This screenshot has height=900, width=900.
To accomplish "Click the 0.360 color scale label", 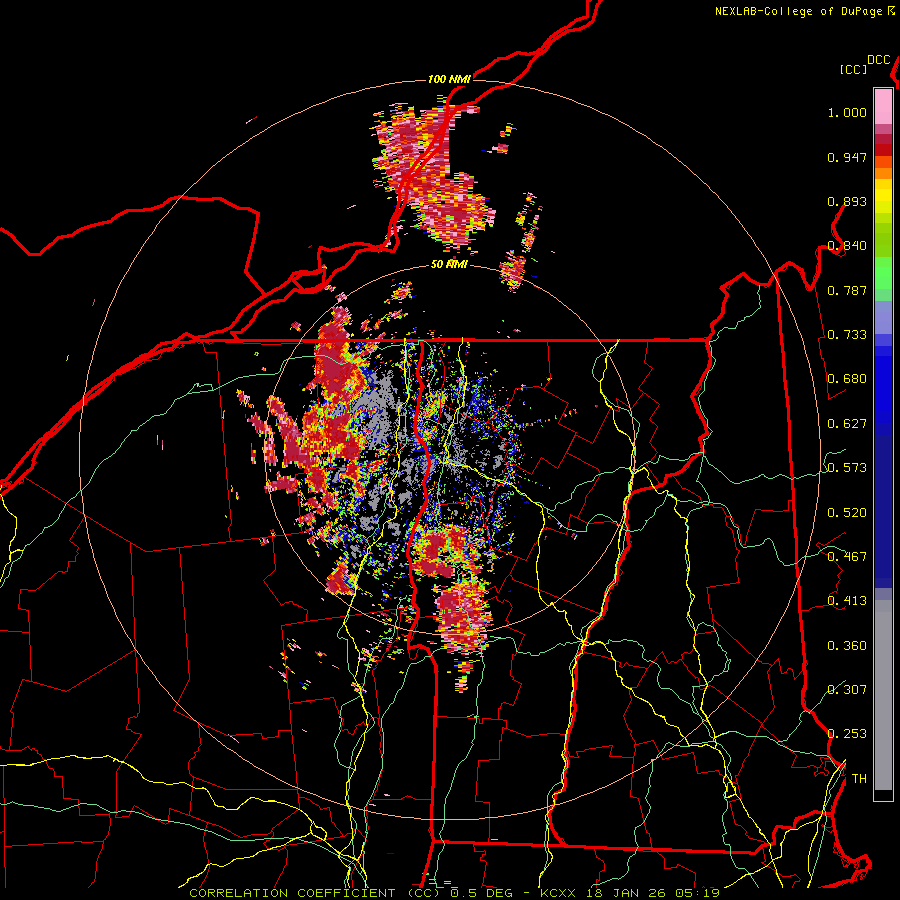I will [847, 645].
